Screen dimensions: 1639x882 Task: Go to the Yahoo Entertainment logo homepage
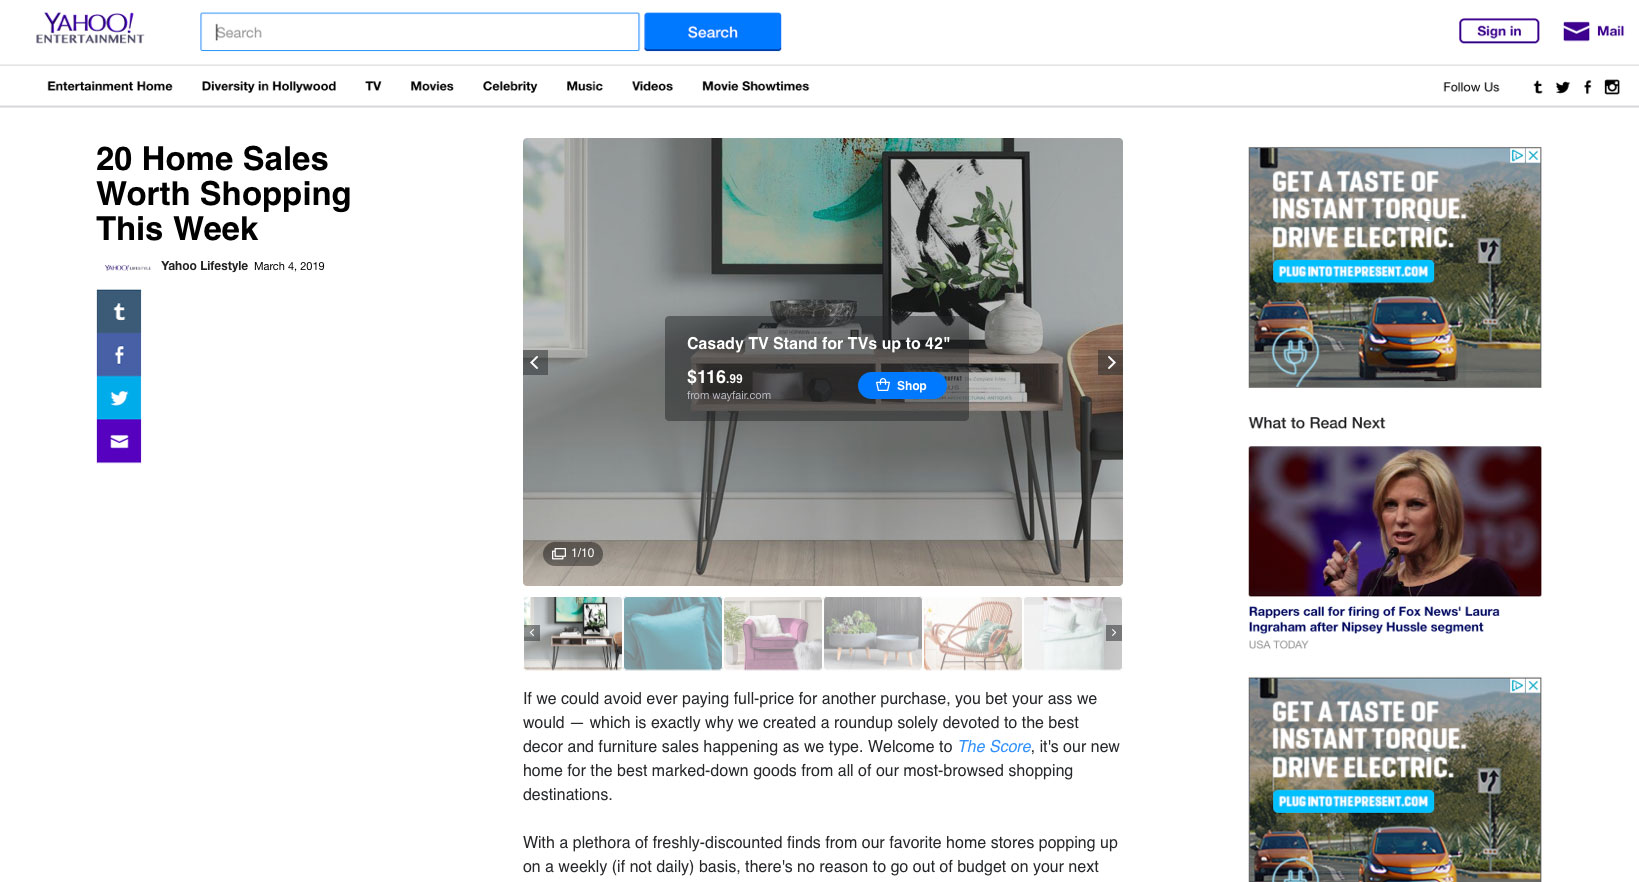90,29
